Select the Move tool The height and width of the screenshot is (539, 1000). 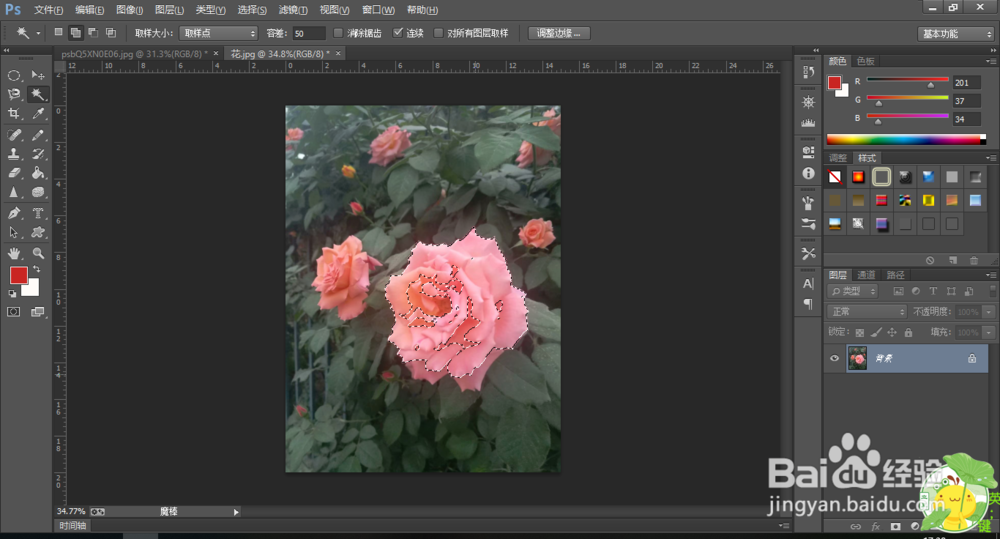coord(38,75)
